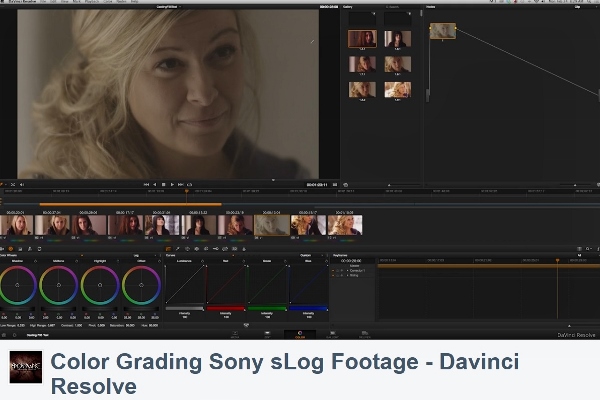Expand the Sizing keyframe track
Screen dimensions: 600x400
pos(347,275)
